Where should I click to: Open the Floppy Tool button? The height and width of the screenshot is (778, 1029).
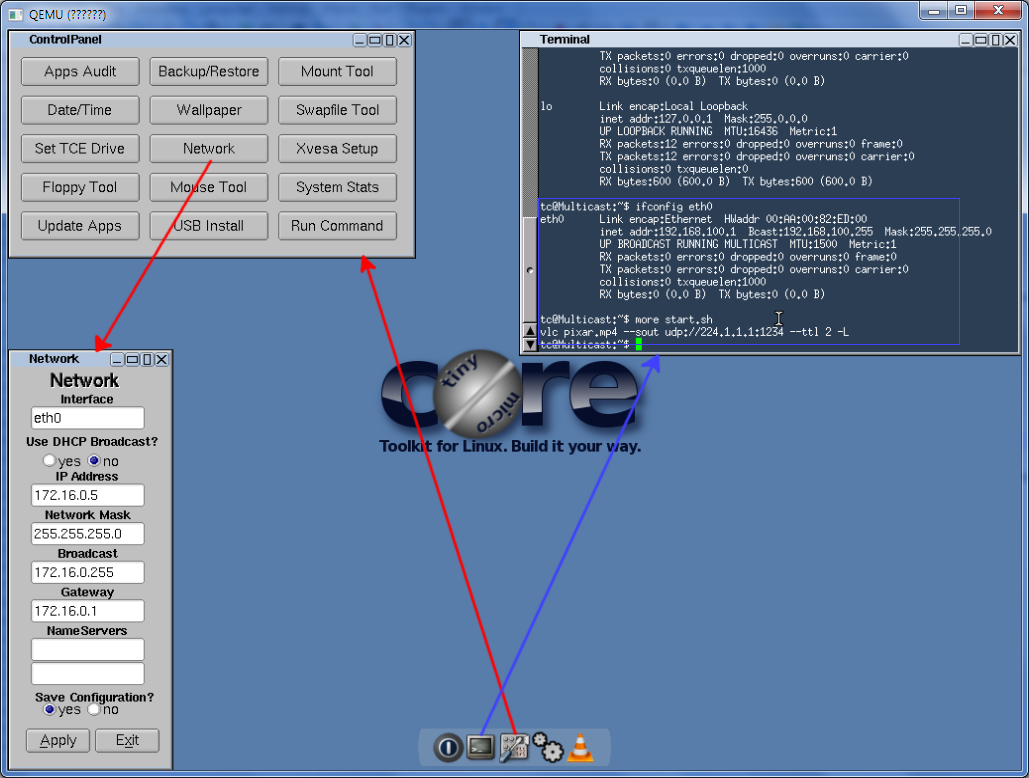(x=80, y=188)
